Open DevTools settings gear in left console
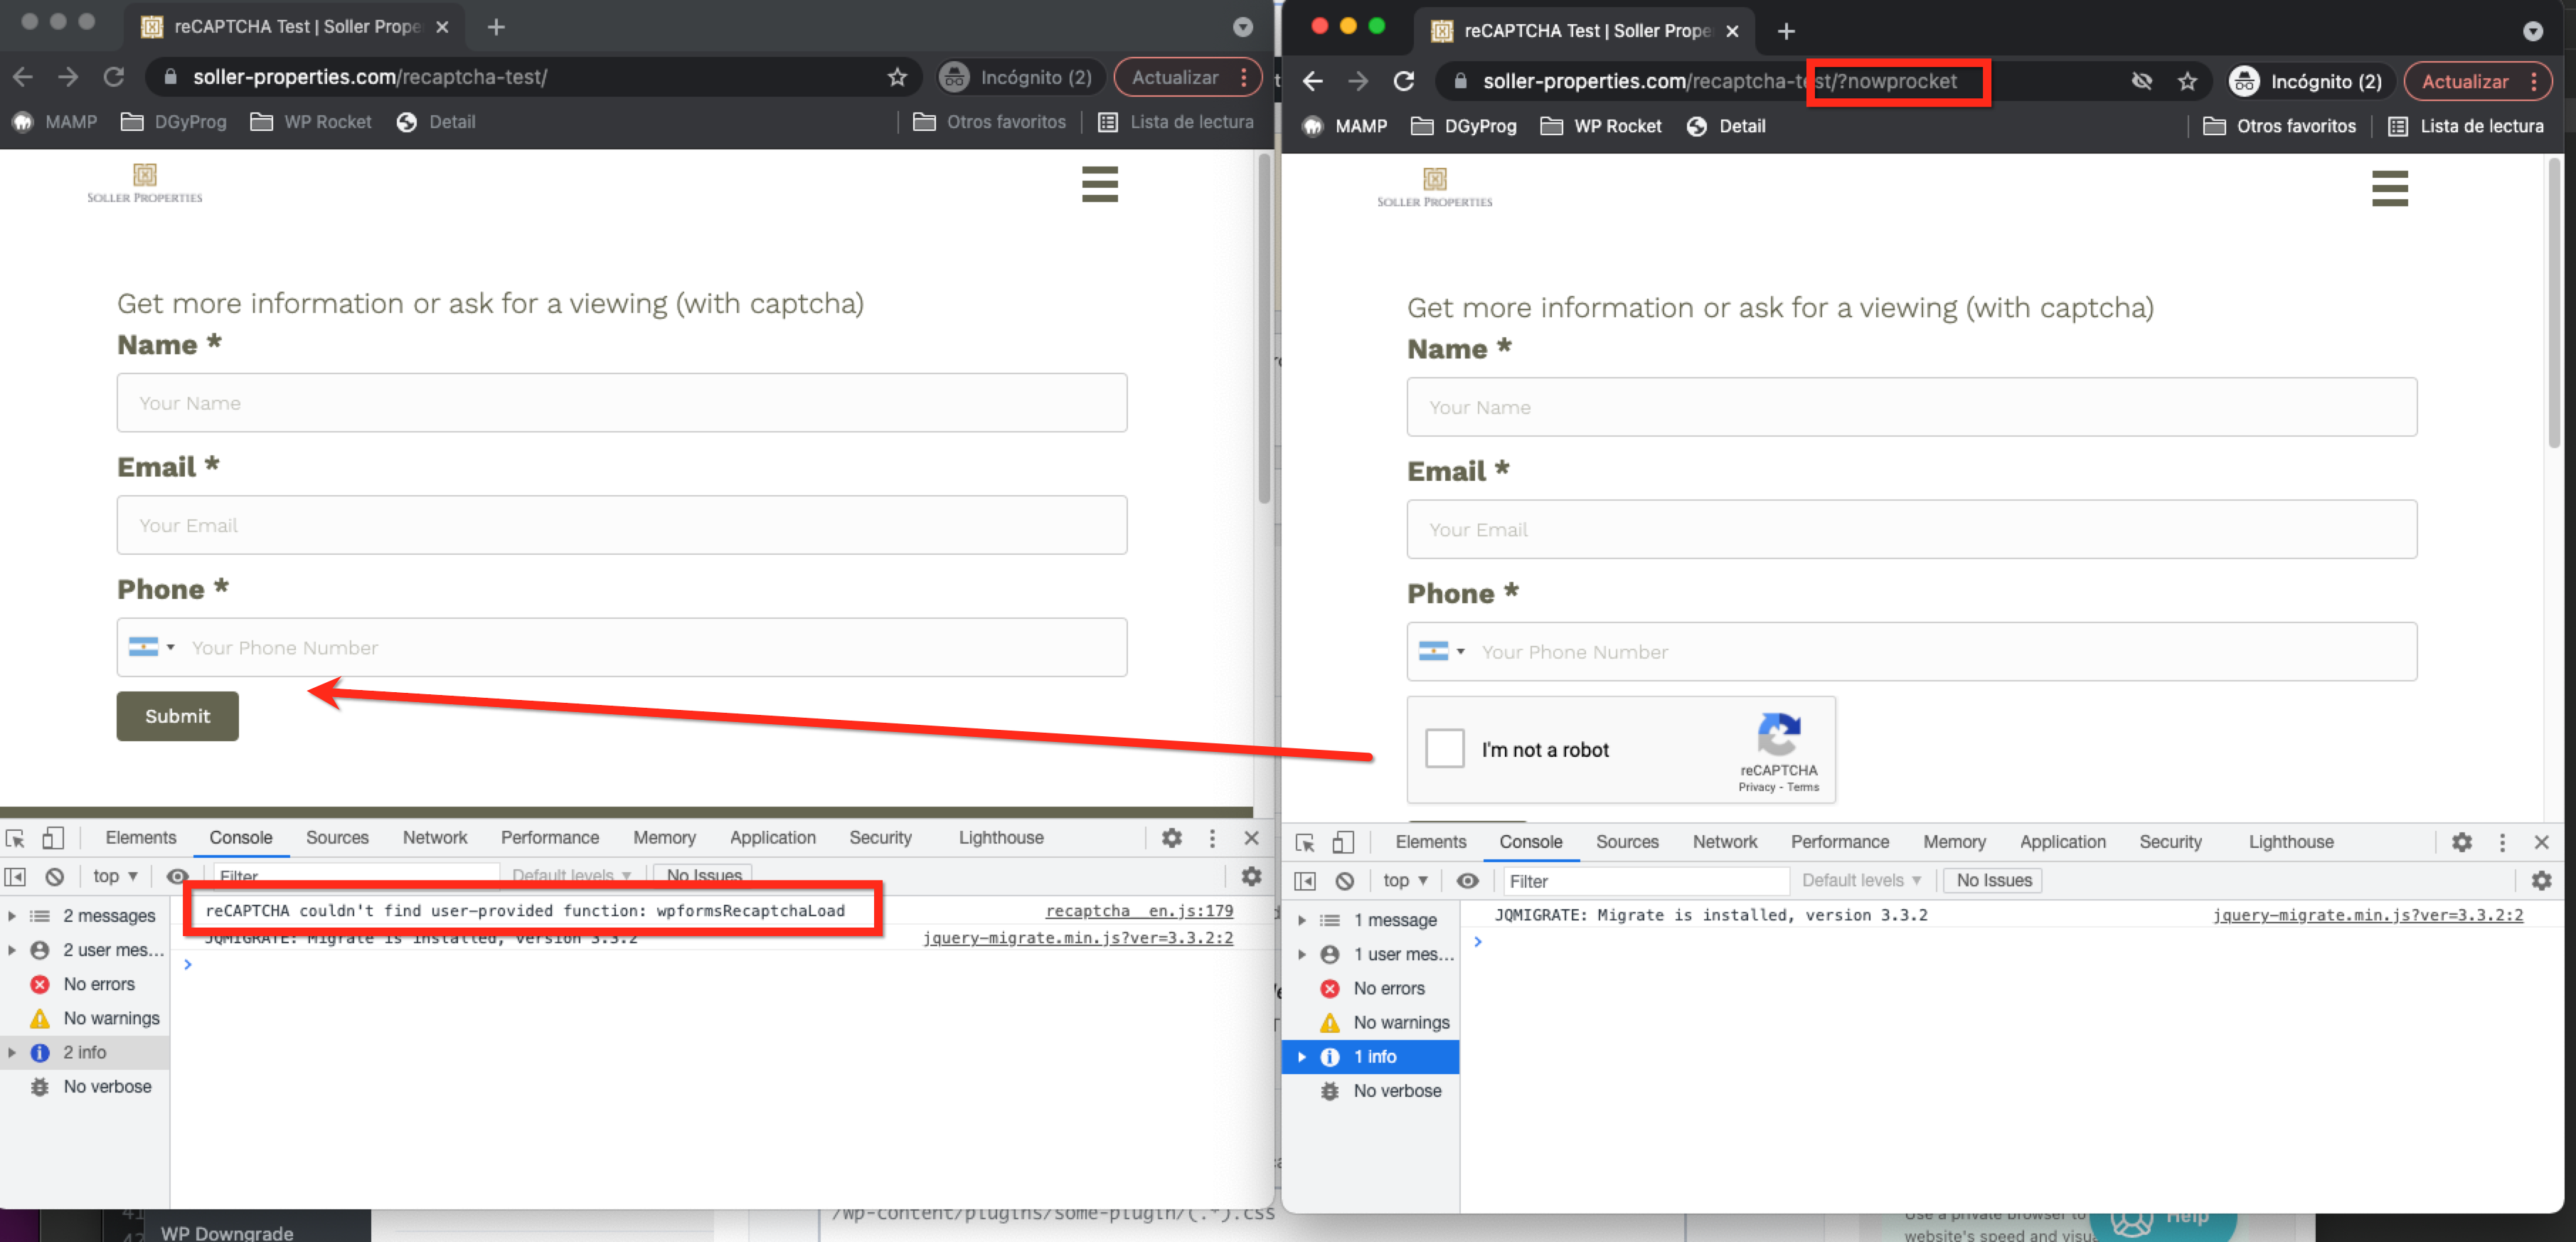2576x1242 pixels. (1171, 838)
